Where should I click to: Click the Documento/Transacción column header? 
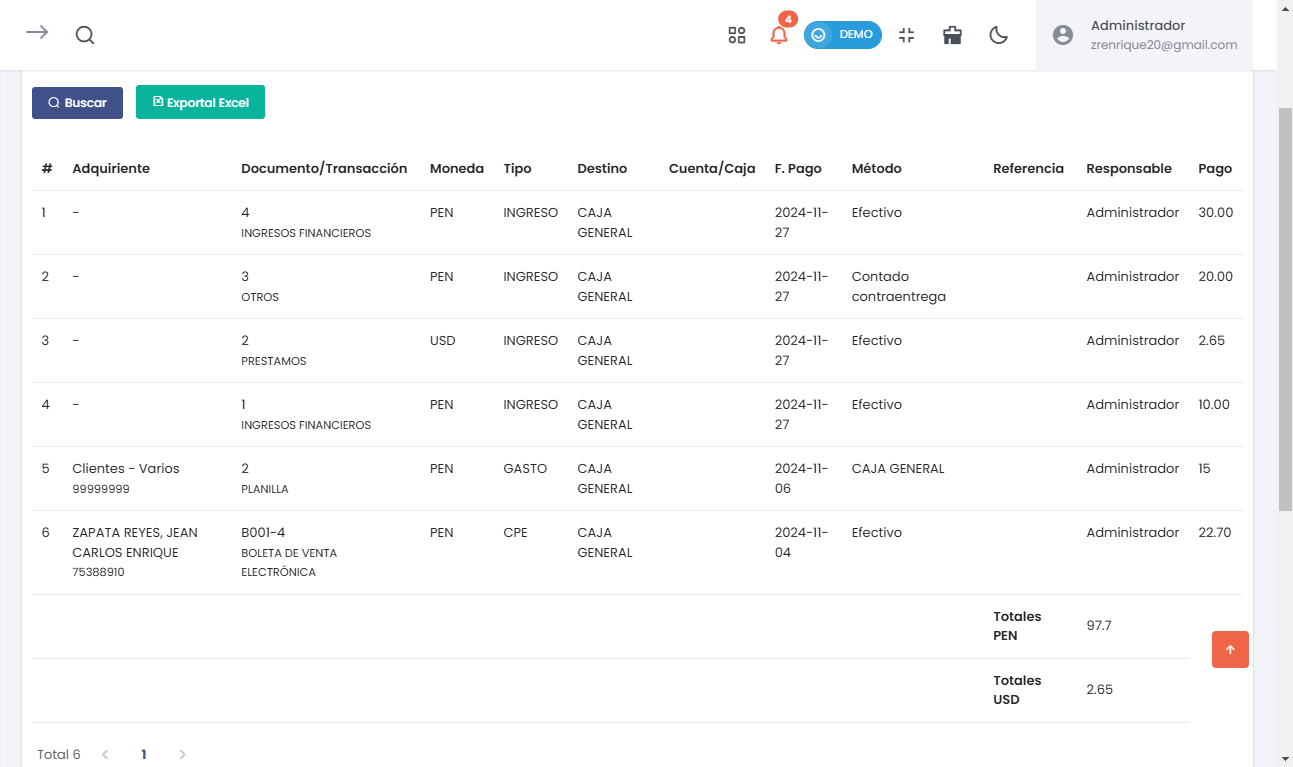click(x=324, y=169)
